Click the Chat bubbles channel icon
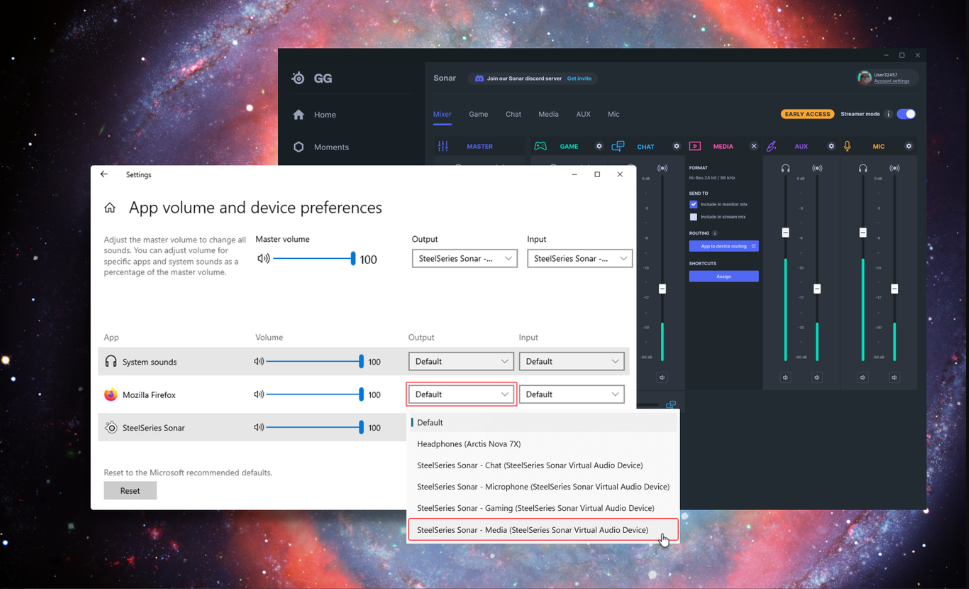 (617, 146)
